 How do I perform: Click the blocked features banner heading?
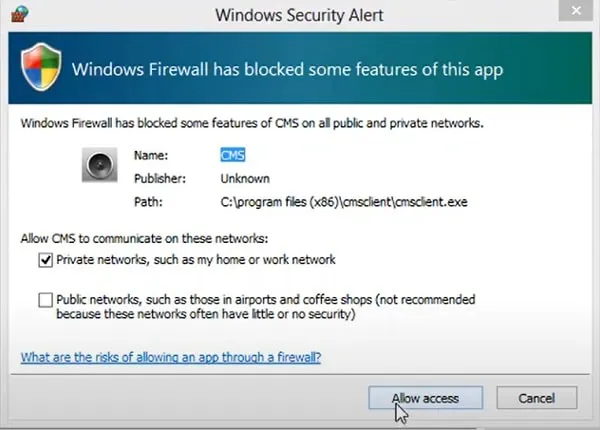pyautogui.click(x=287, y=70)
